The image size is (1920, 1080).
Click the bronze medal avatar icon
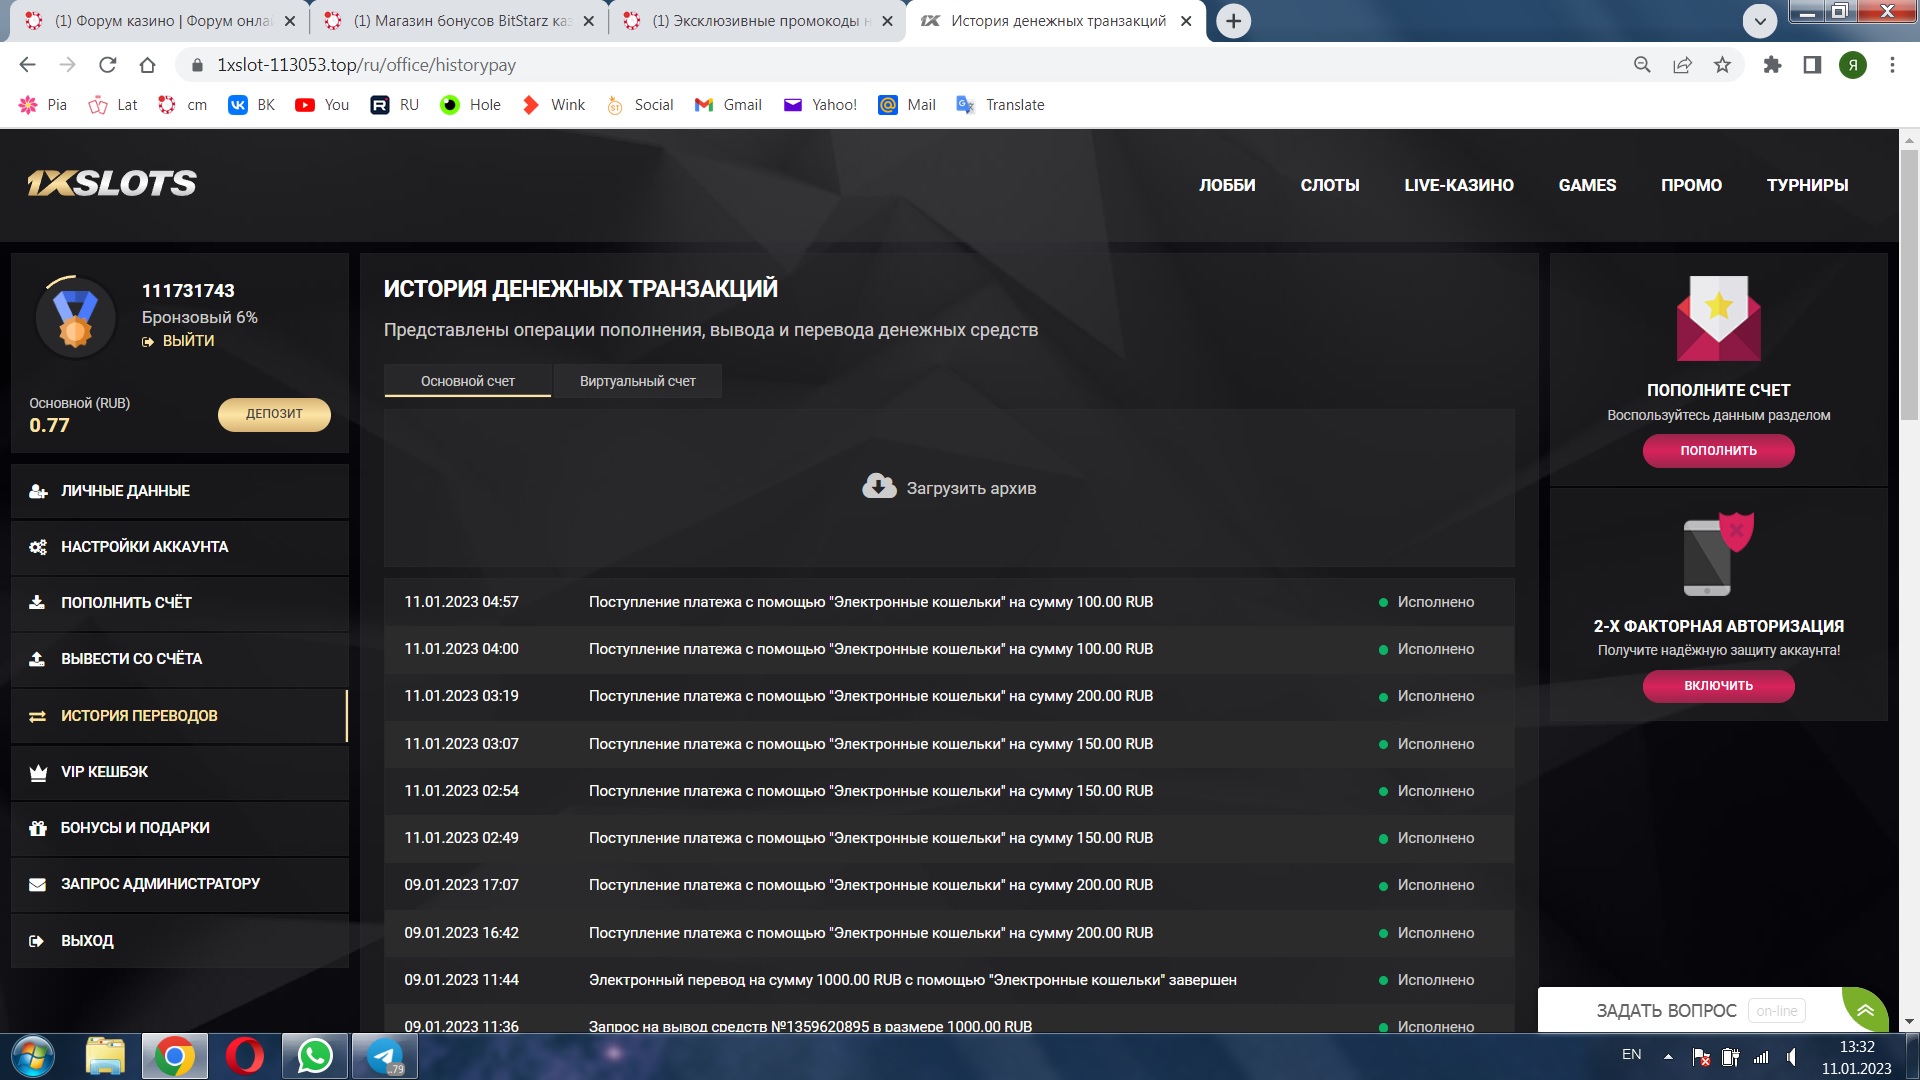coord(75,317)
